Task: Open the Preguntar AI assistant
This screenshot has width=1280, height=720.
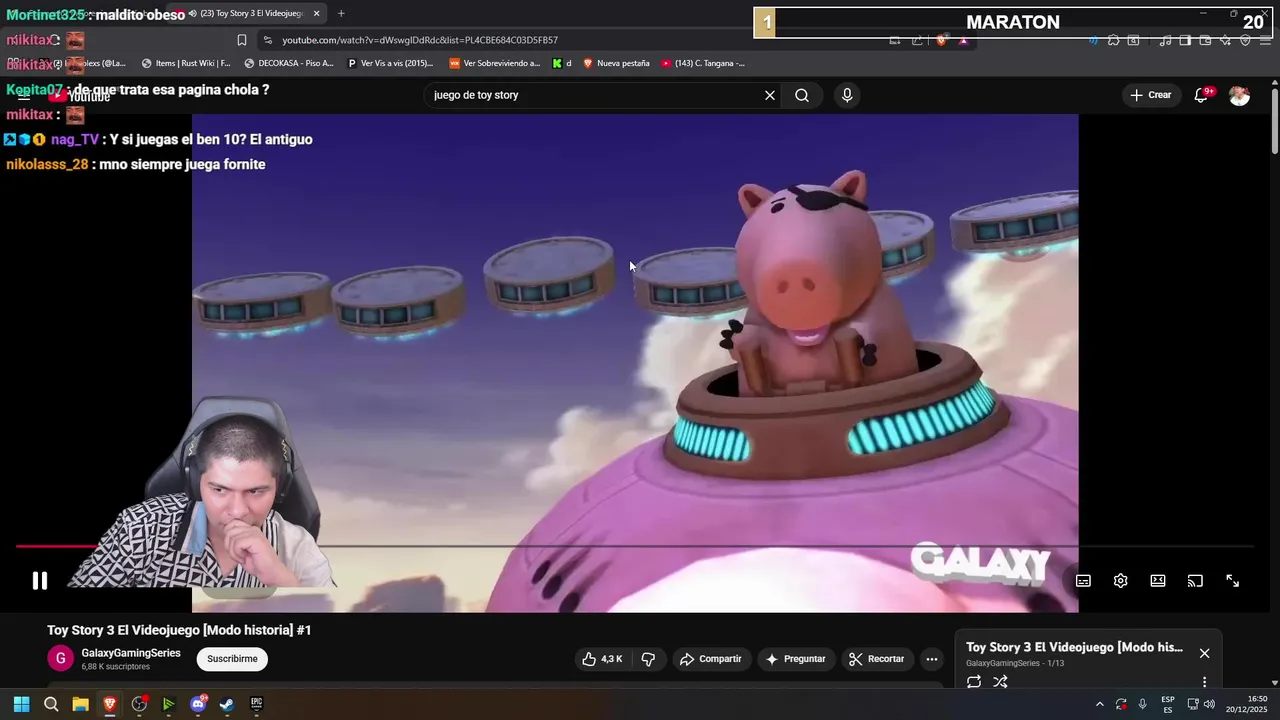Action: 796,659
